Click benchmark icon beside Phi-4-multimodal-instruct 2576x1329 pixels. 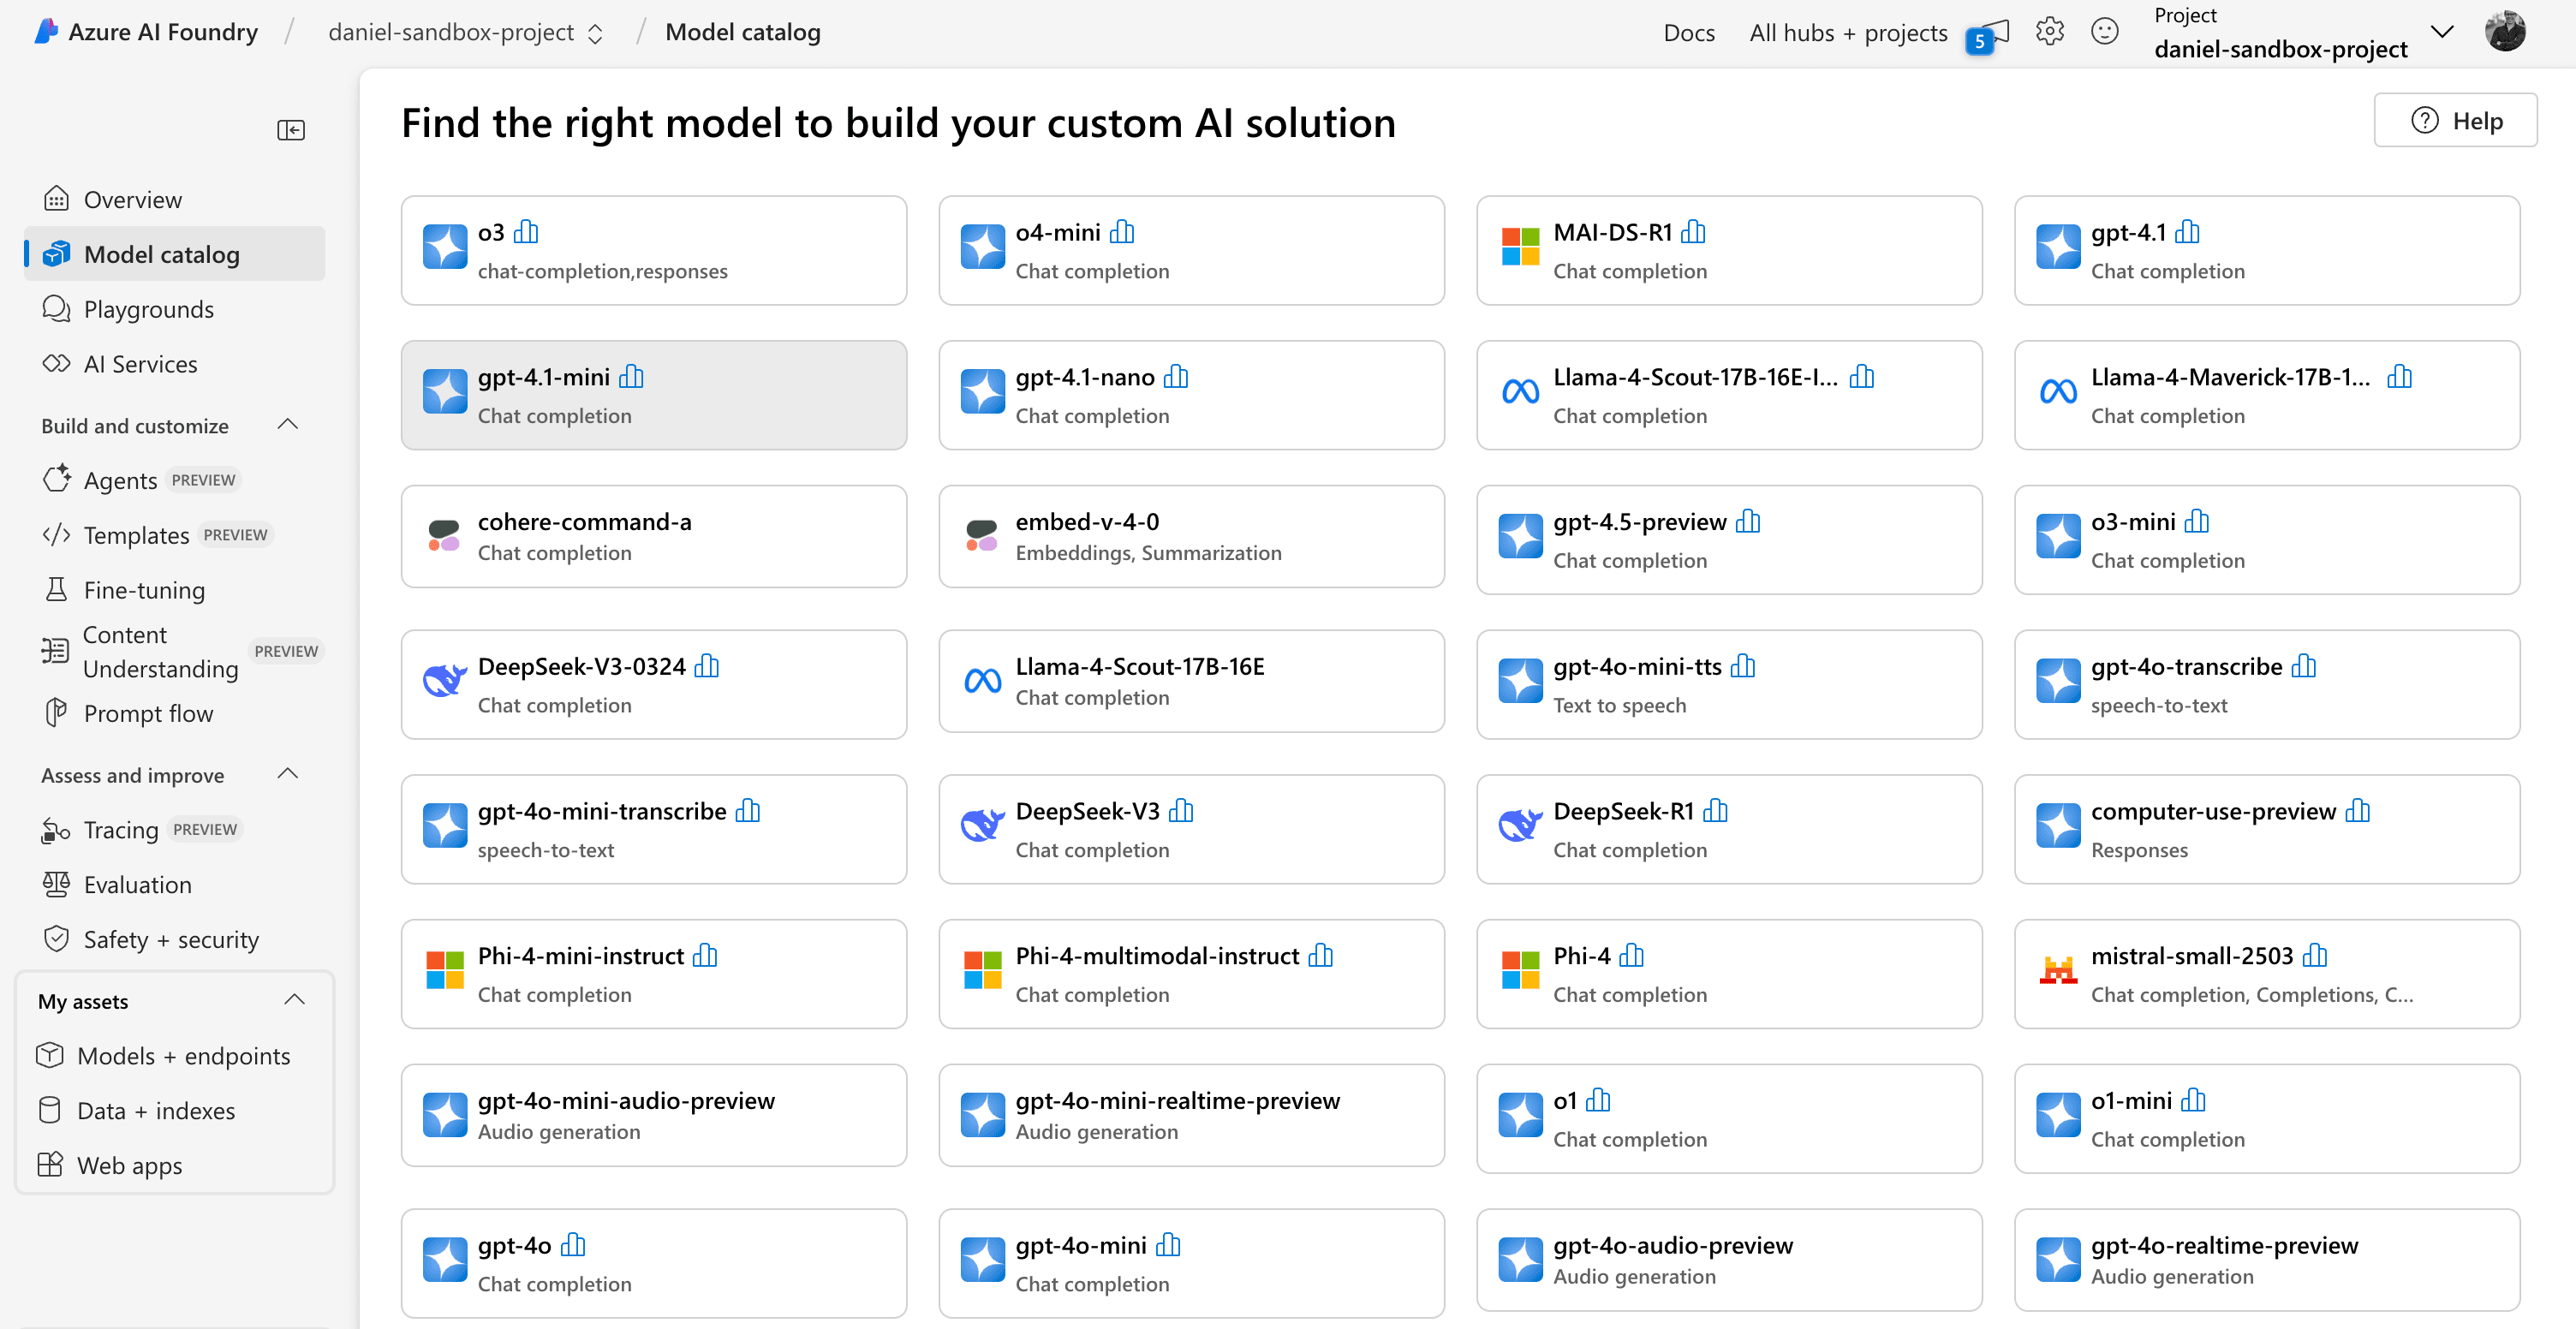tap(1320, 956)
